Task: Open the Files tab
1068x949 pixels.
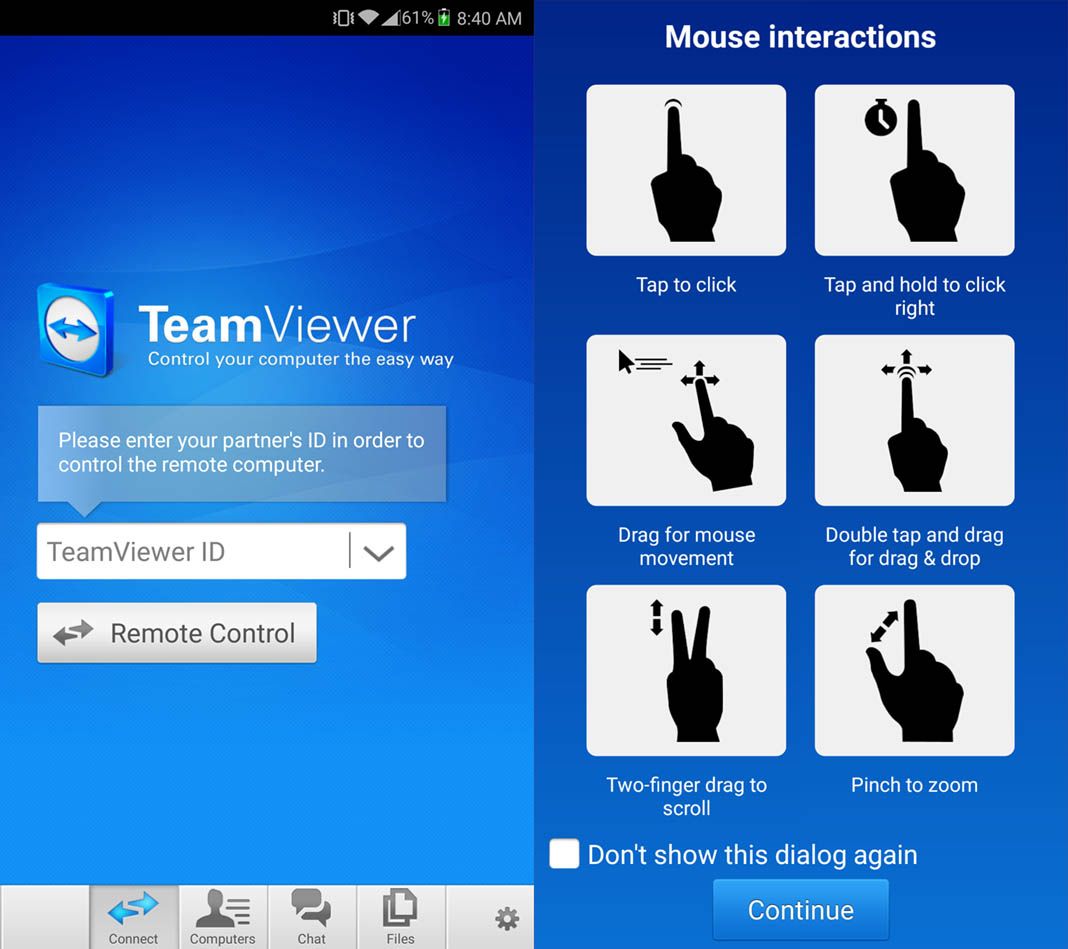Action: coord(400,917)
